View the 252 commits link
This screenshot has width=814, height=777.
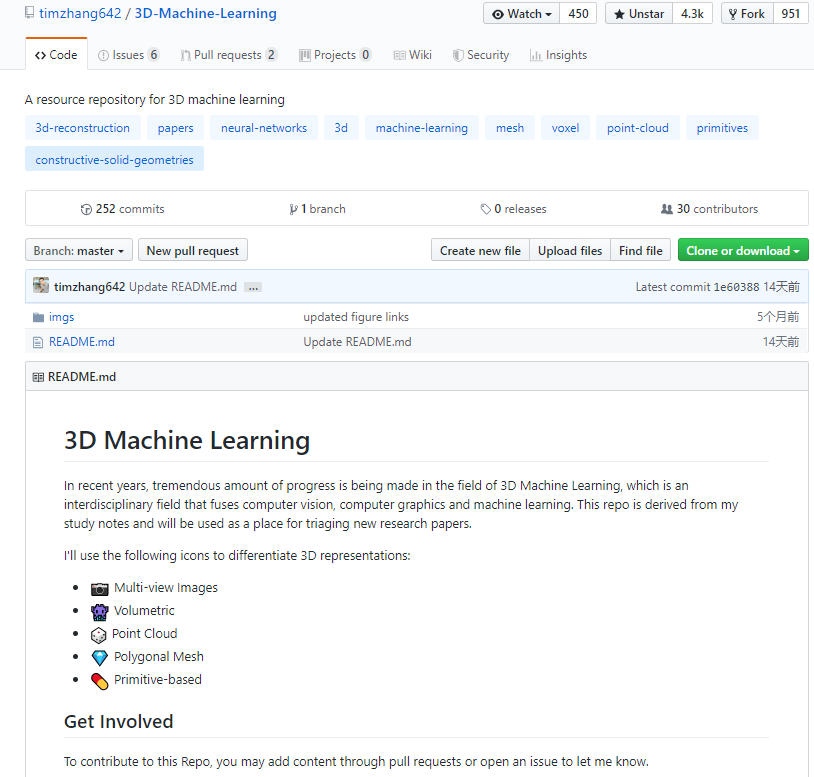tap(123, 209)
